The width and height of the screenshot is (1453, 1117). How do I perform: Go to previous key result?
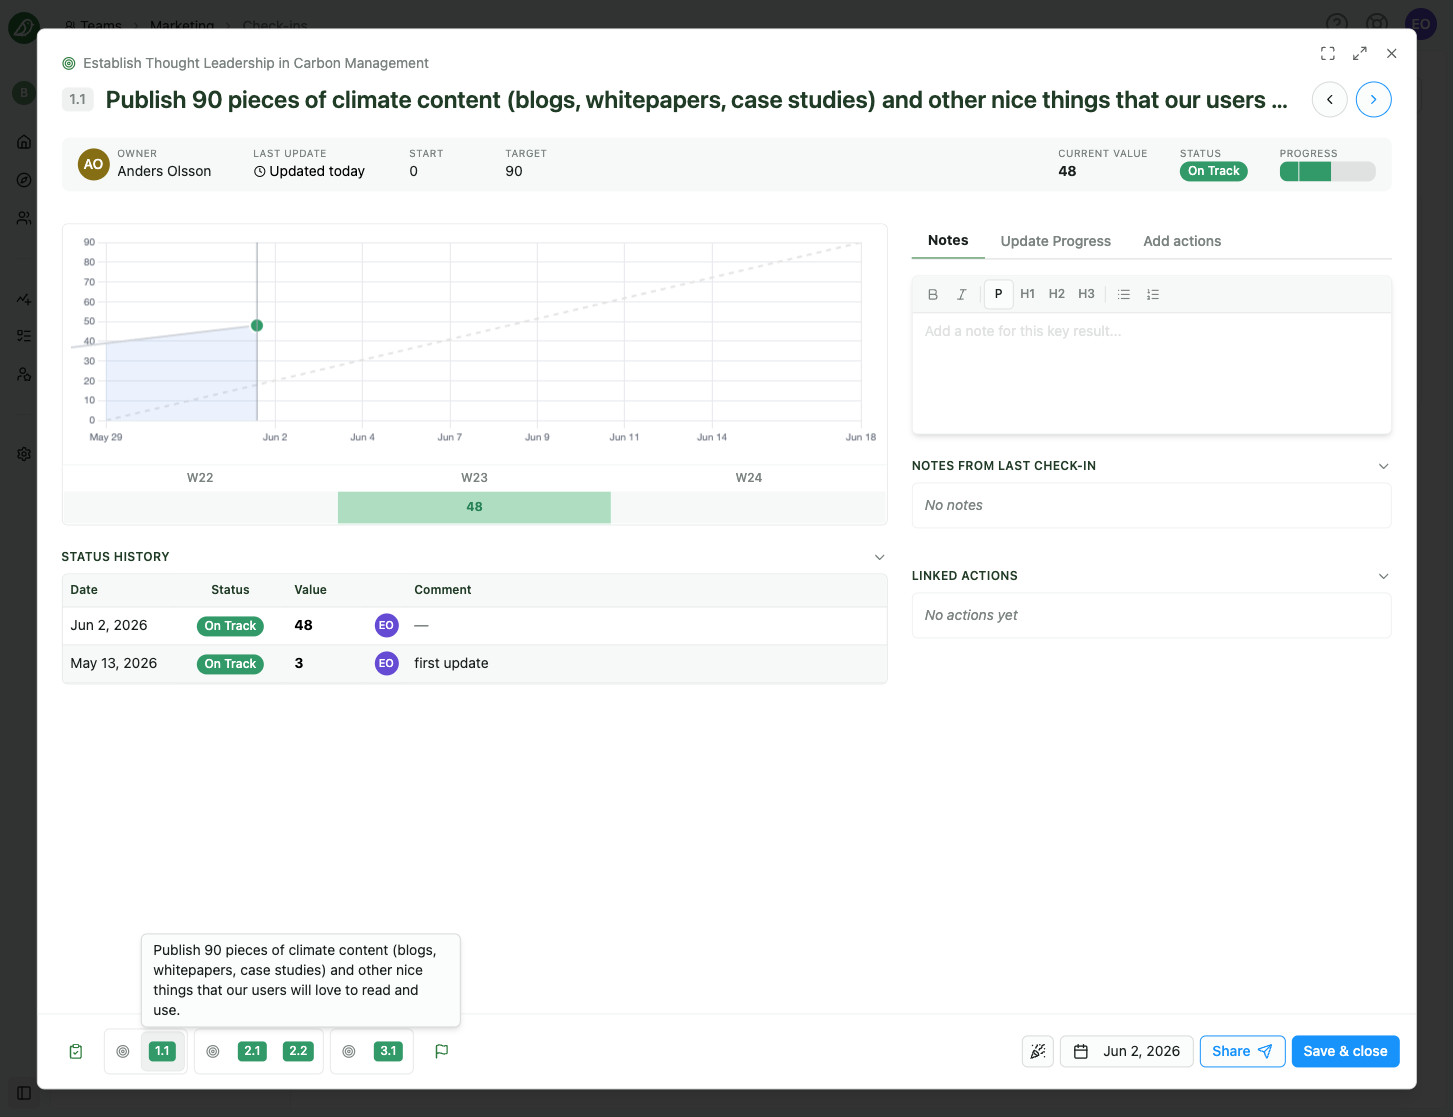coord(1330,99)
